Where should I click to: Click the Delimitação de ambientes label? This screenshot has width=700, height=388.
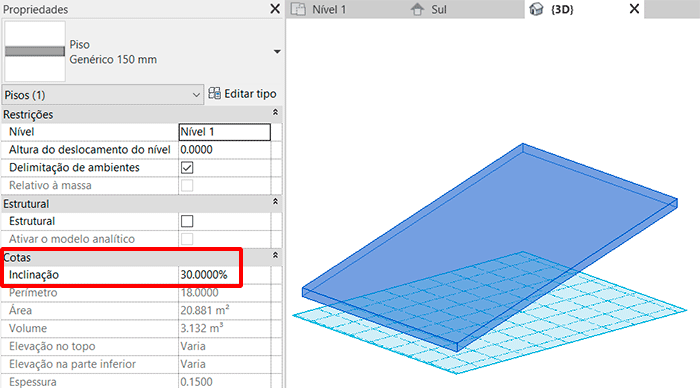[x=74, y=168]
